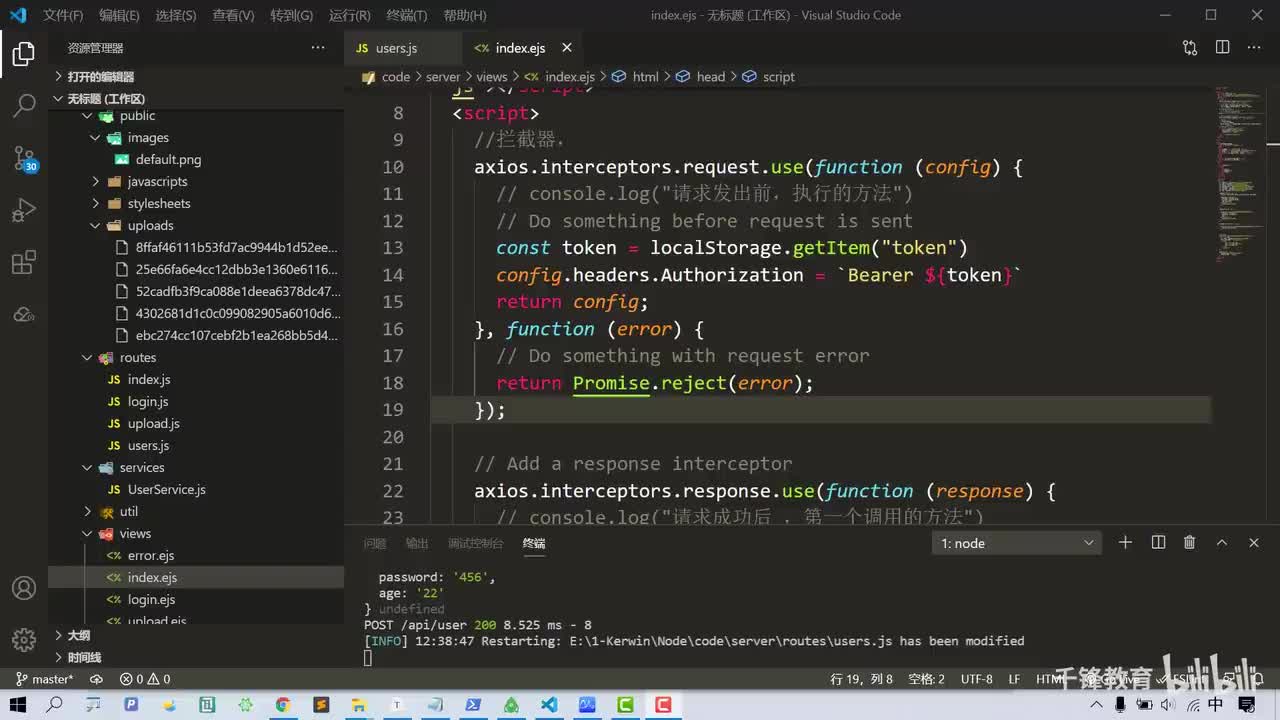Open Explorer panel more actions ellipsis
Image resolution: width=1280 pixels, height=720 pixels.
[x=318, y=48]
